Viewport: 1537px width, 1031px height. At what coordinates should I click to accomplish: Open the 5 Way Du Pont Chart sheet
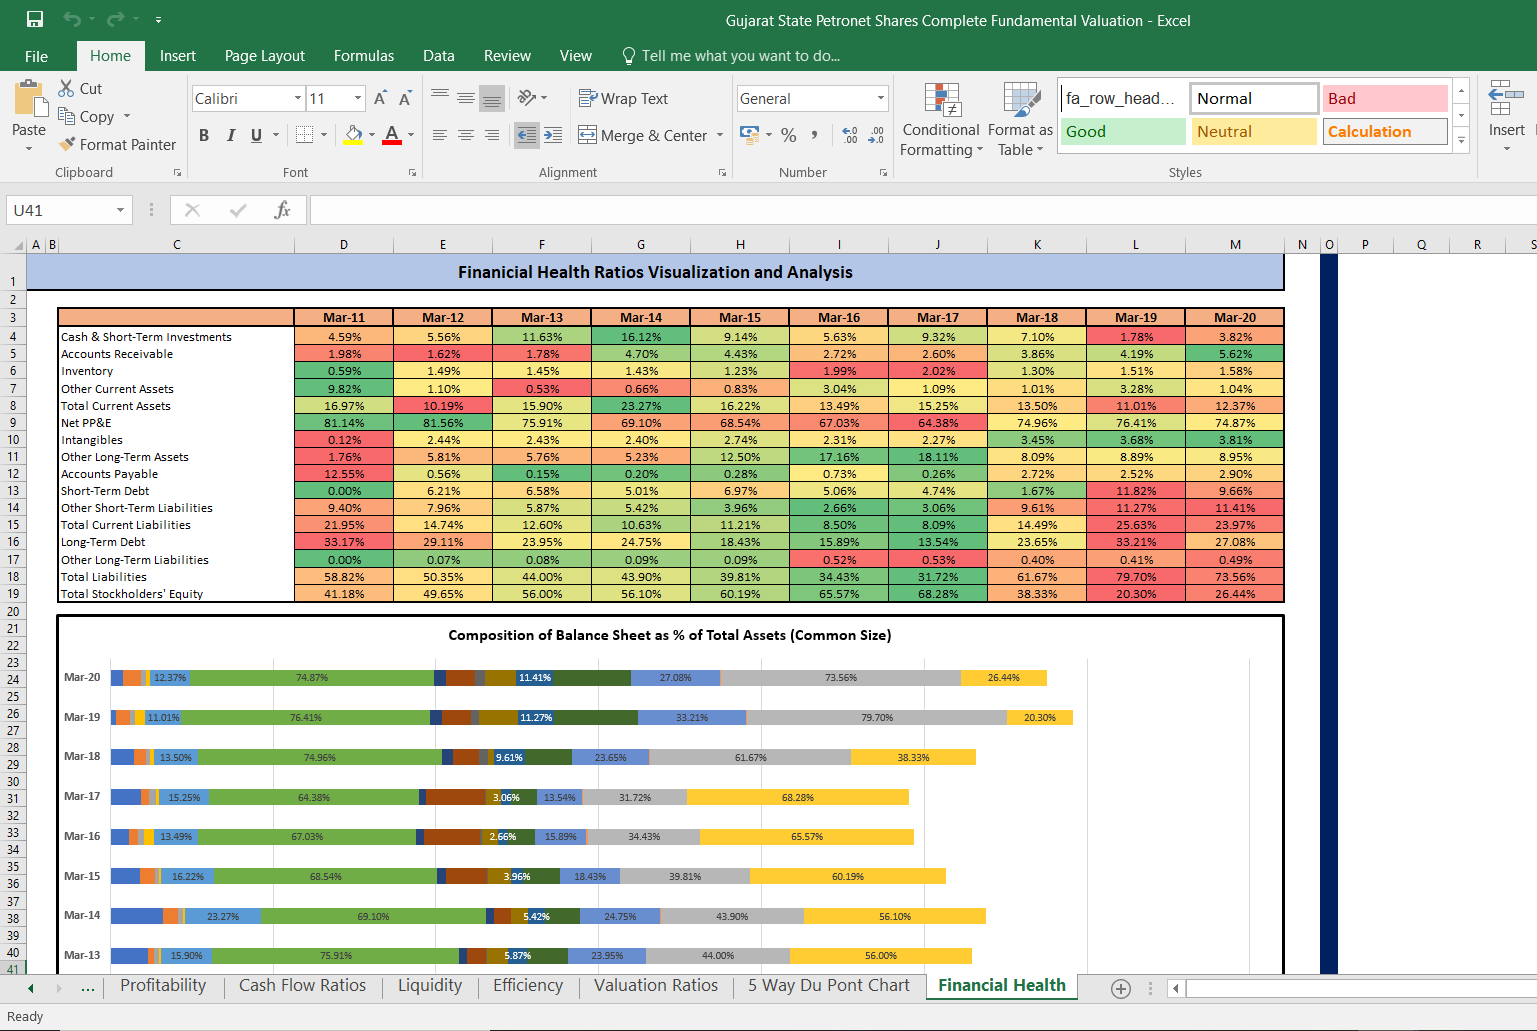coord(829,986)
